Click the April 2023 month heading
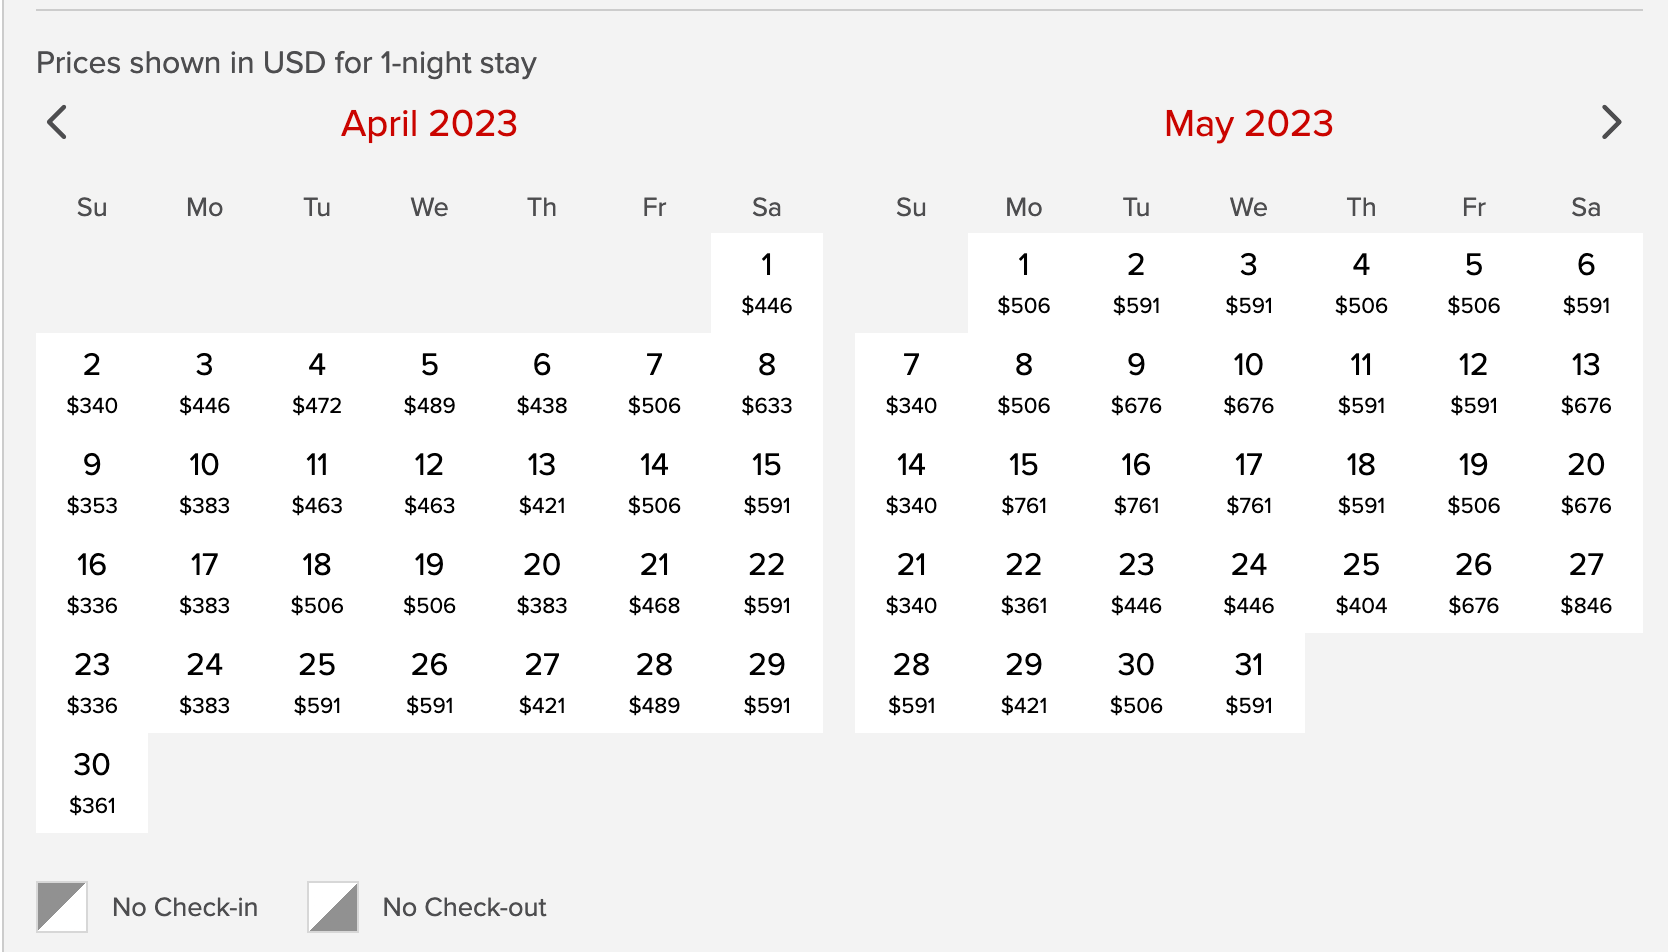Viewport: 1668px width, 952px height. [429, 124]
